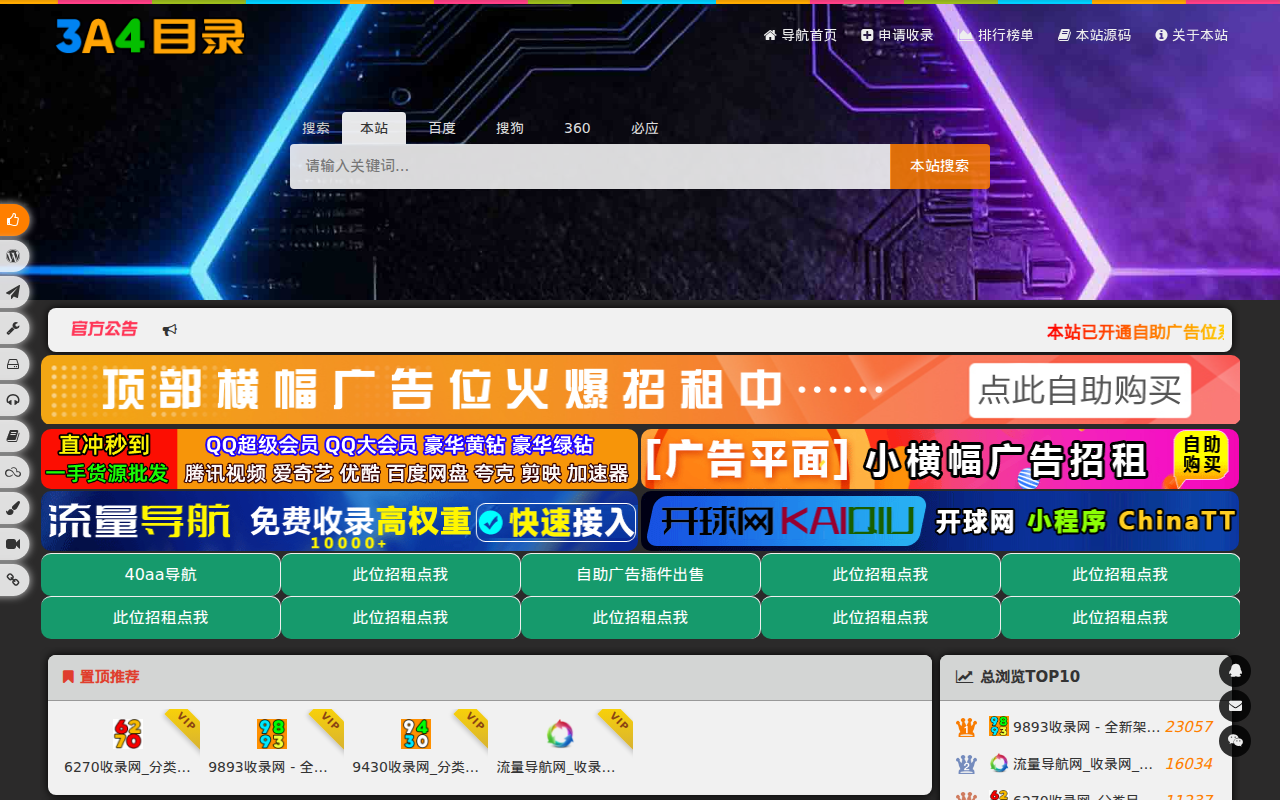Open the email contact icon on the right
Viewport: 1280px width, 800px height.
click(1235, 707)
